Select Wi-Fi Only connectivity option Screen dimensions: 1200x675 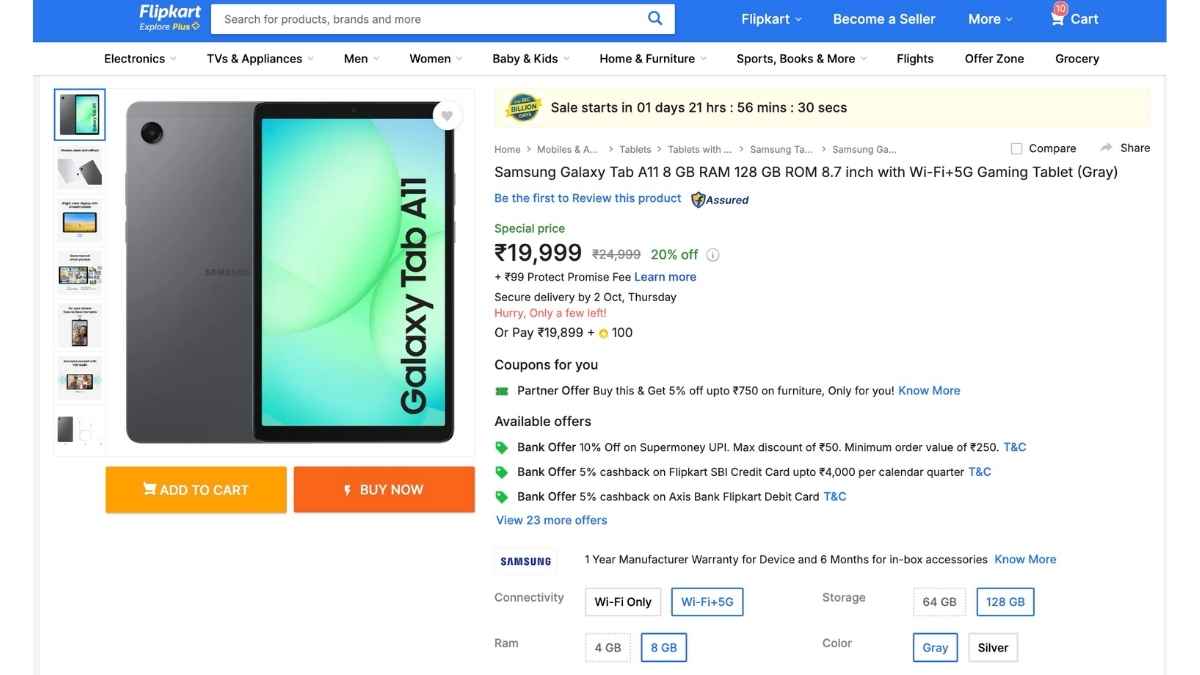coord(623,601)
